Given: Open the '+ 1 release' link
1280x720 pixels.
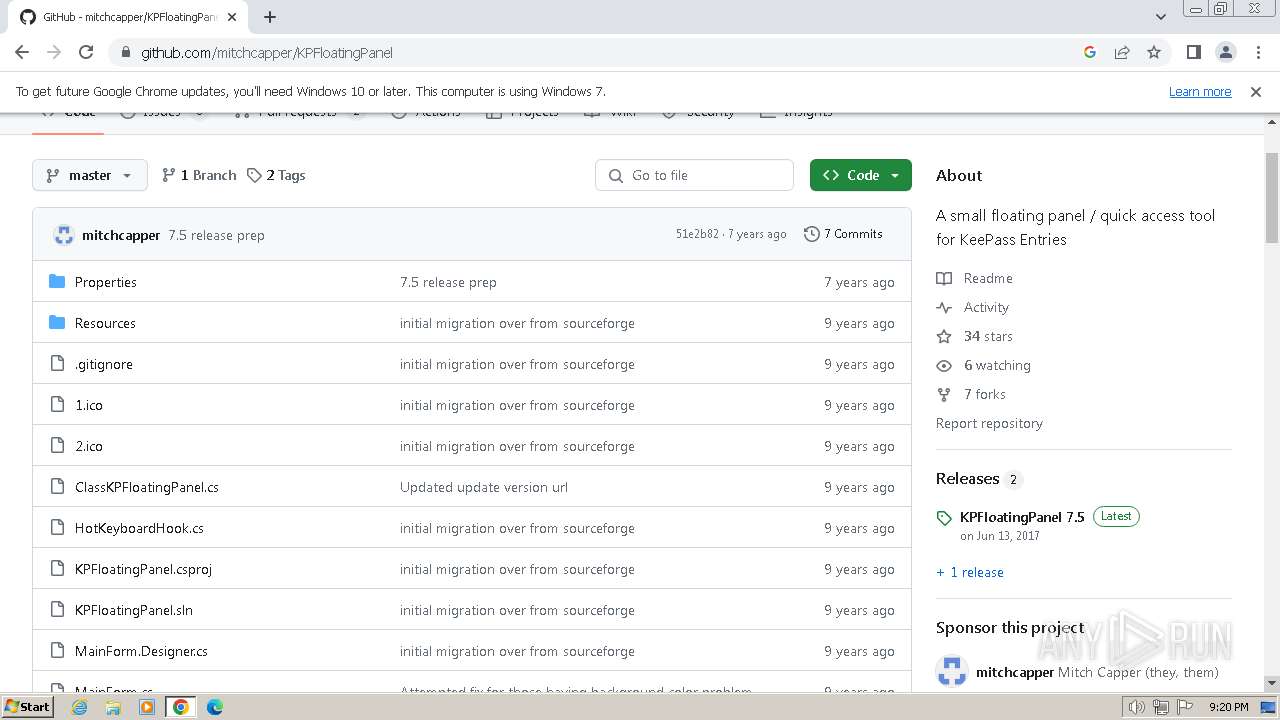Looking at the screenshot, I should click(x=970, y=572).
